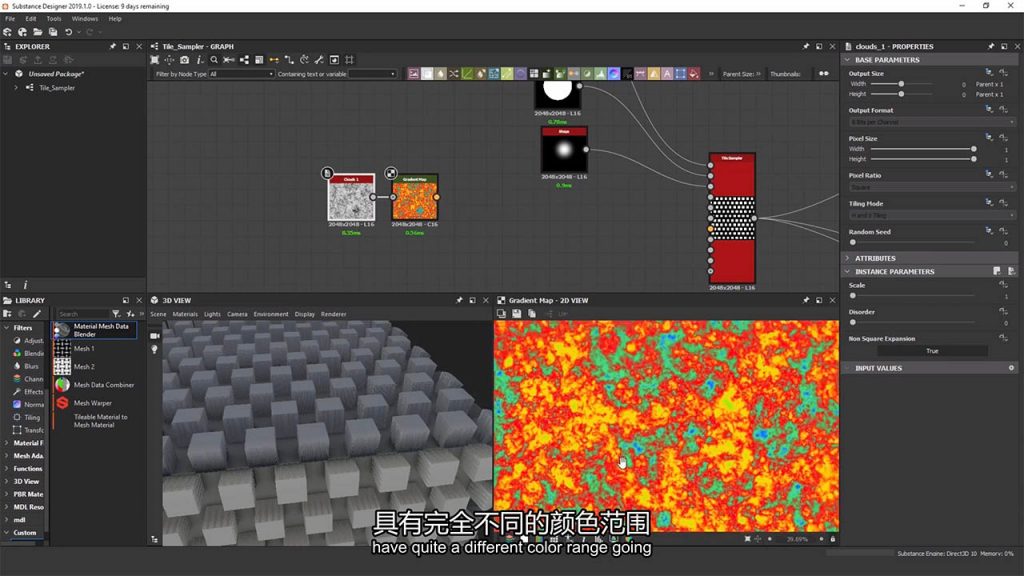This screenshot has width=1024, height=576.
Task: Open the Filter by Node Type dropdown
Action: (240, 74)
